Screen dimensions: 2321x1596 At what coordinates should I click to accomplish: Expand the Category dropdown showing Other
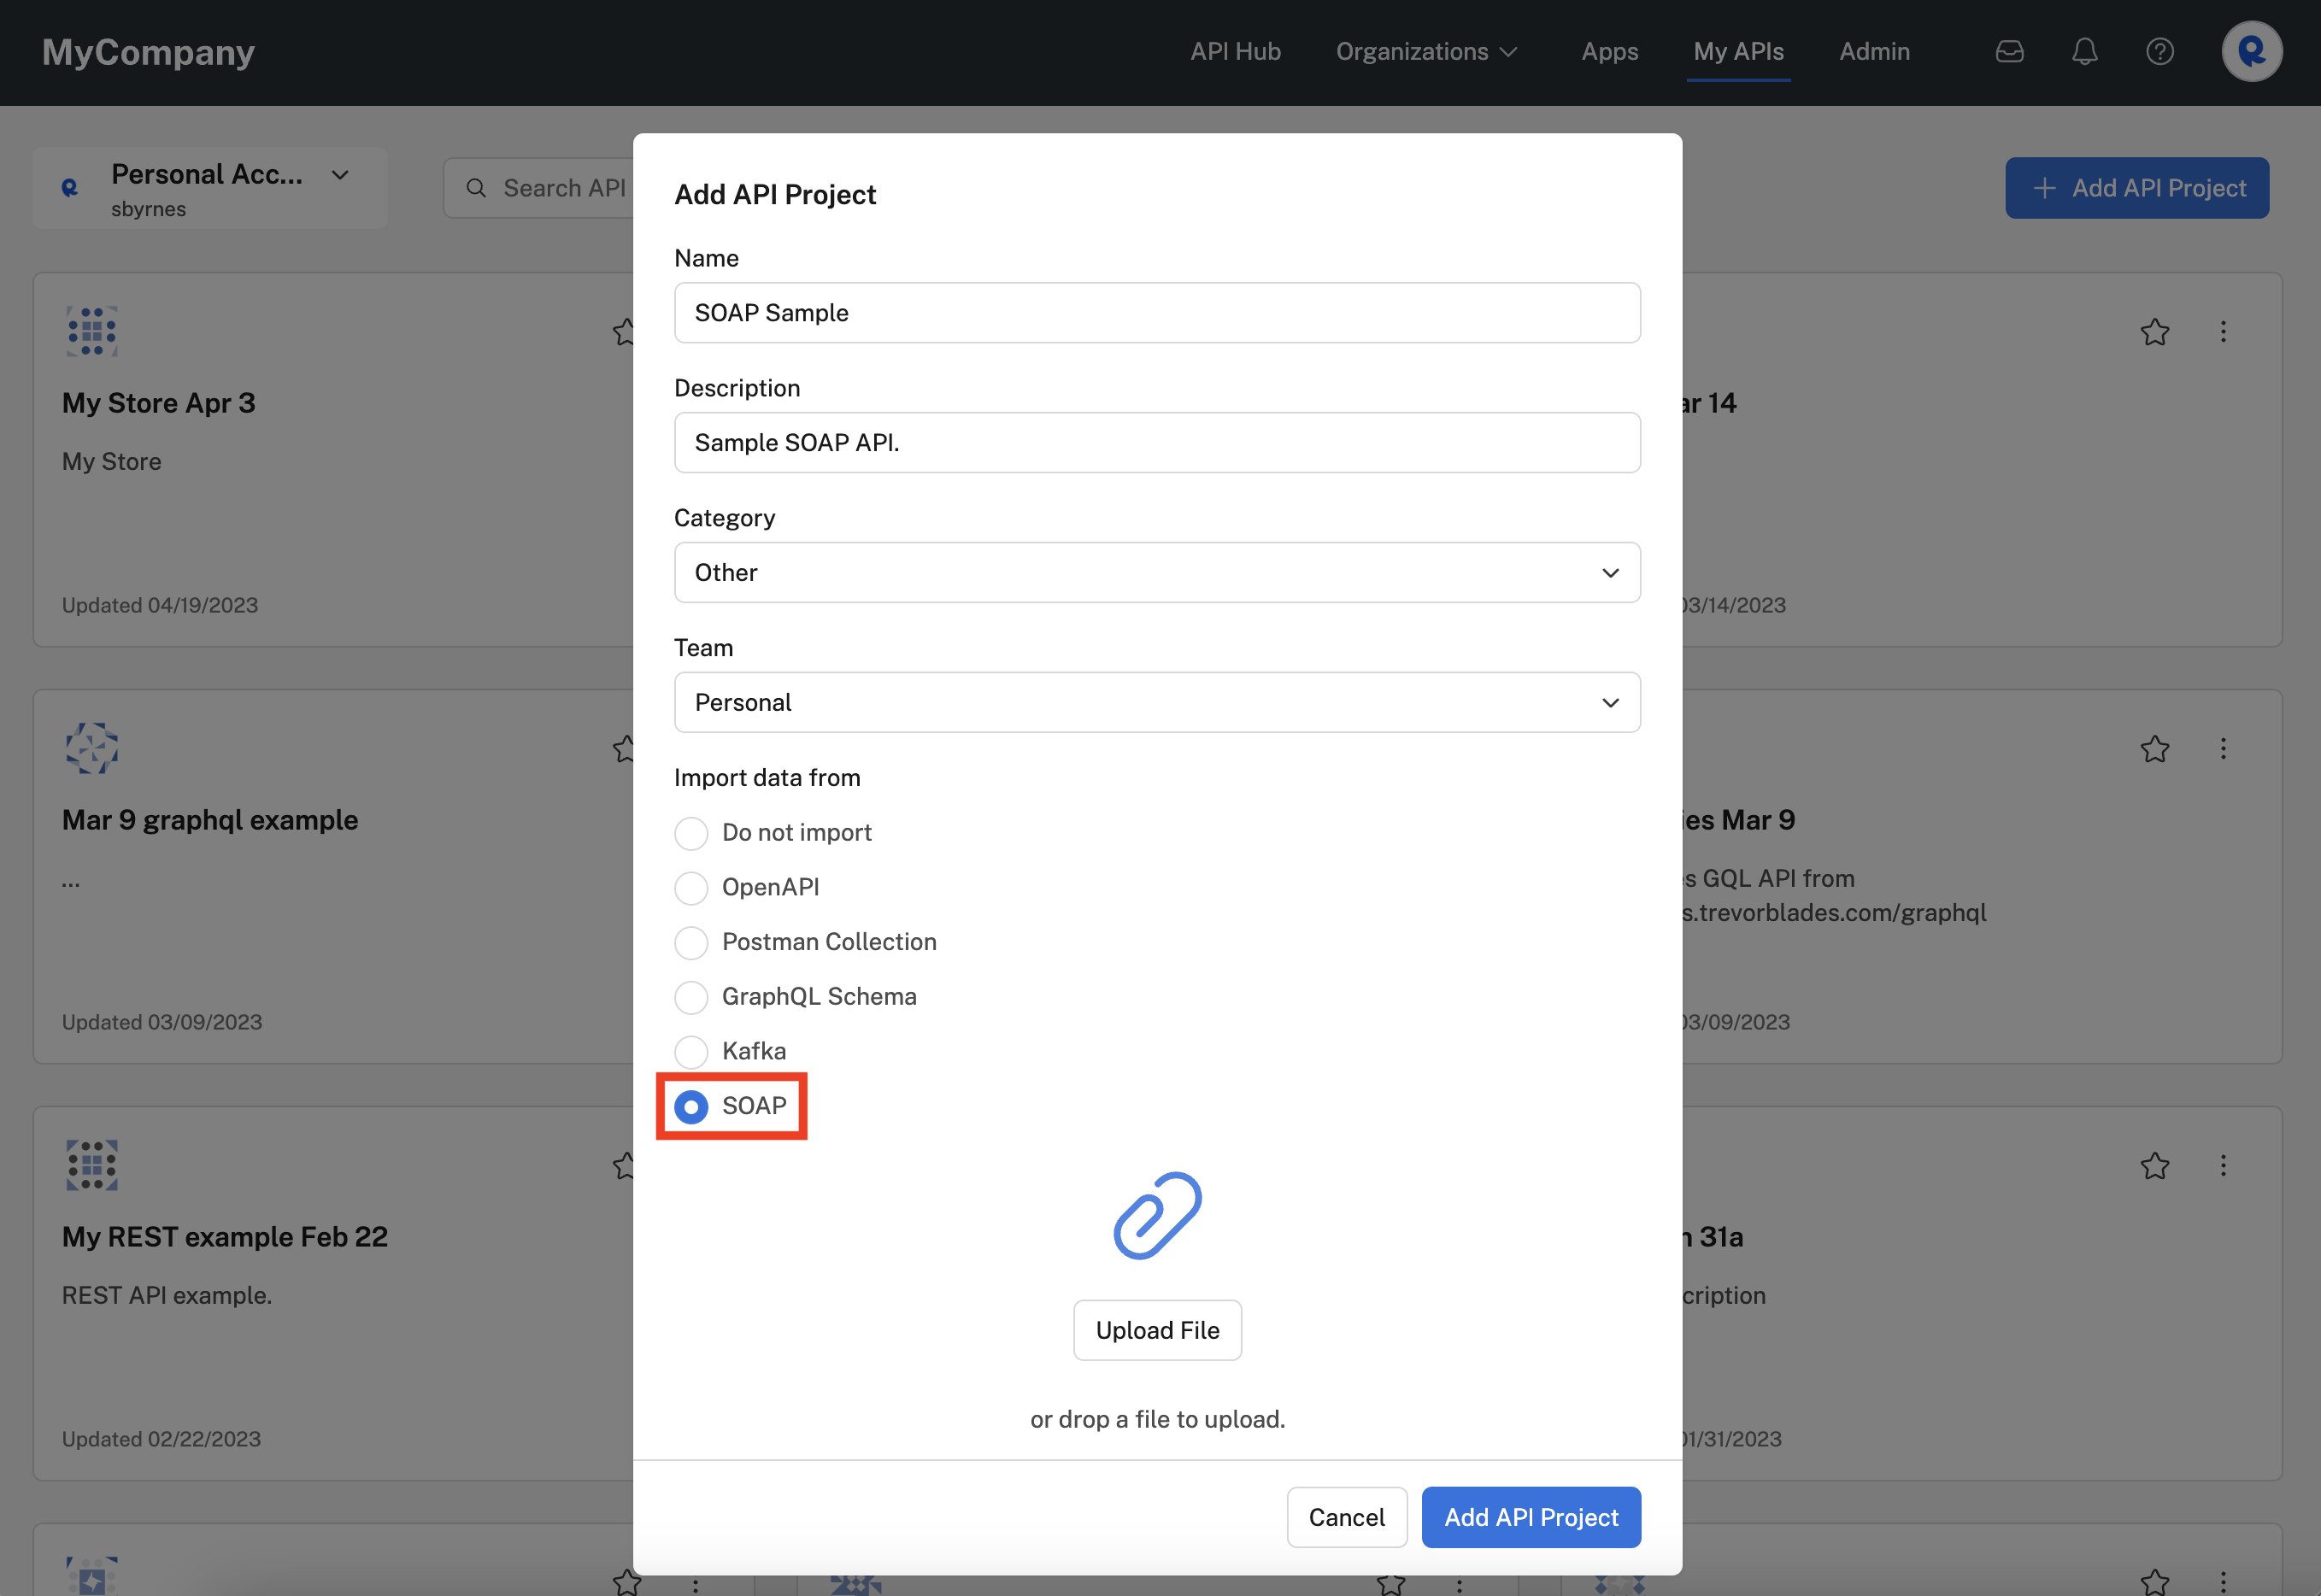click(x=1157, y=573)
